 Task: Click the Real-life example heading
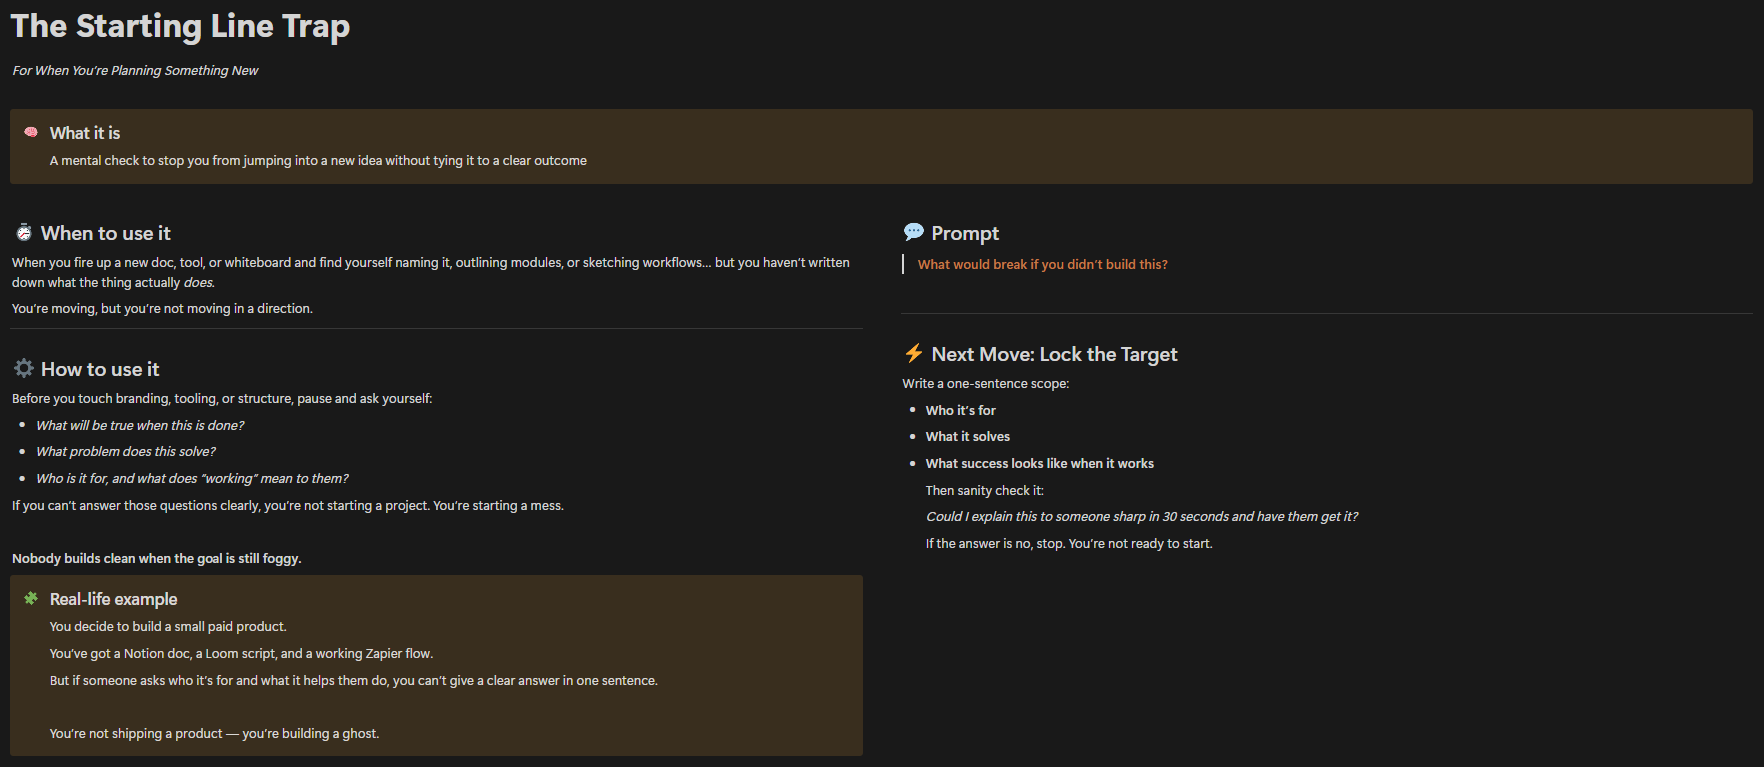click(114, 599)
